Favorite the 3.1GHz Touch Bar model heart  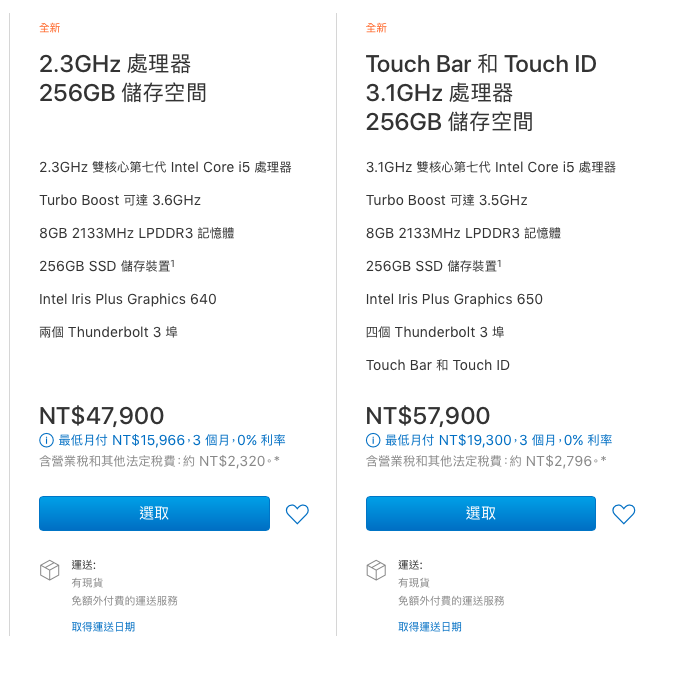(x=624, y=514)
